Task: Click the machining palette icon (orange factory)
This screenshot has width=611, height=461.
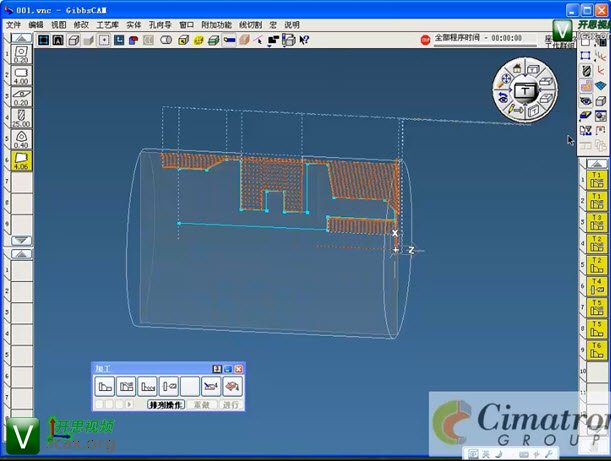Action: [x=586, y=86]
